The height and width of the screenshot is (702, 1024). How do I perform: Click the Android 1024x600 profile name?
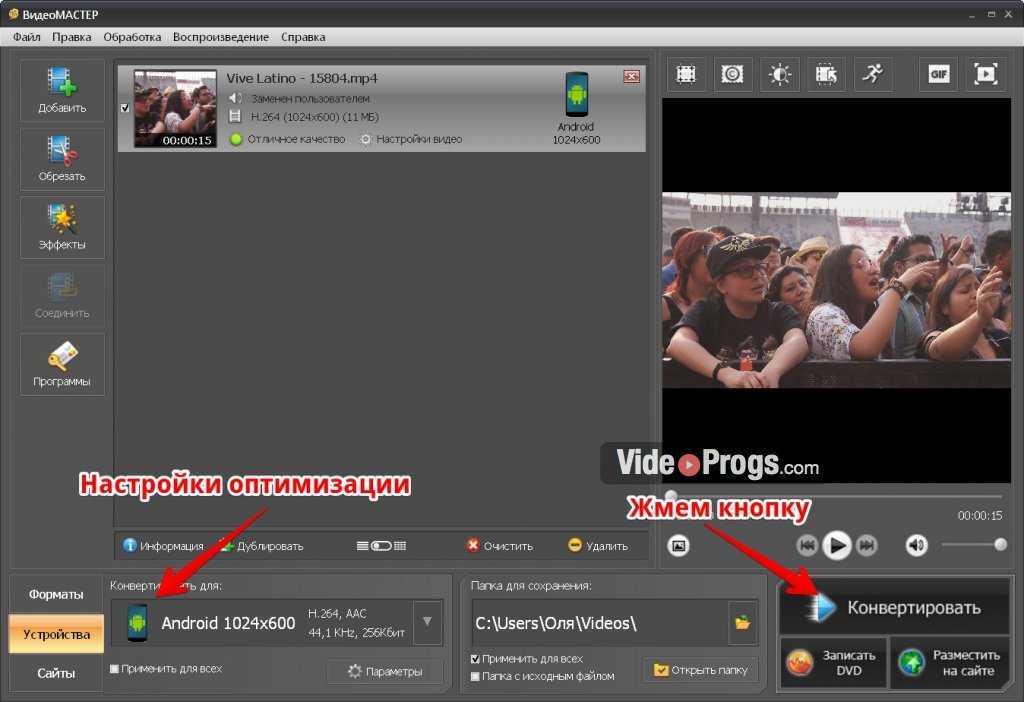click(228, 623)
